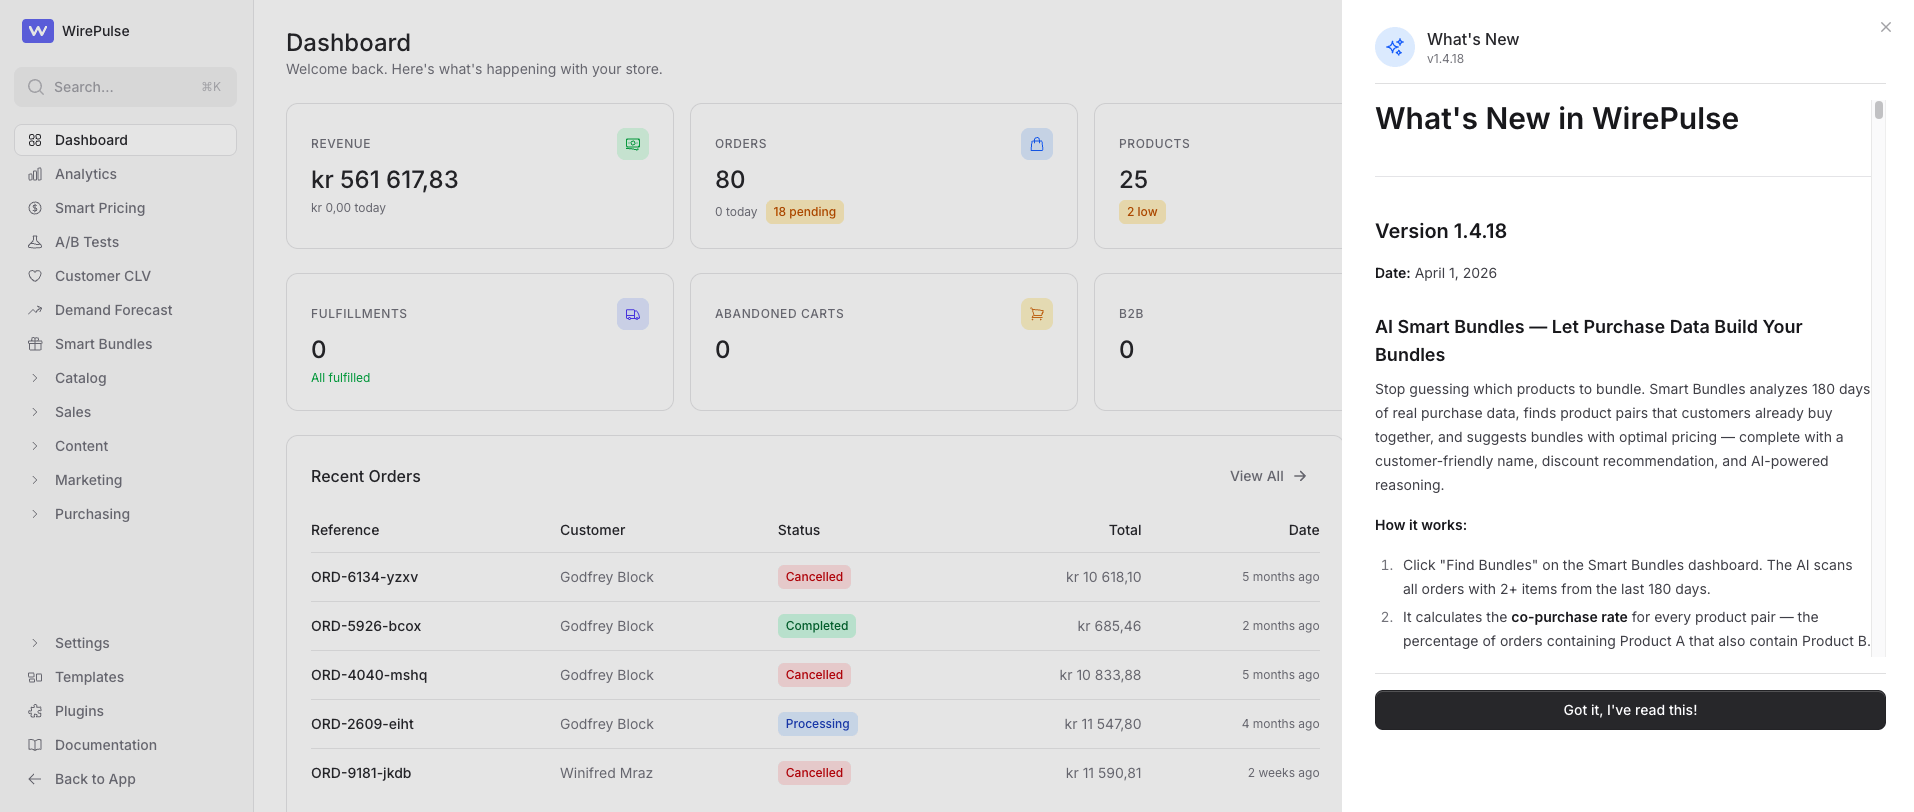Click the Processing status of ORD-2609-eiht

click(x=817, y=724)
